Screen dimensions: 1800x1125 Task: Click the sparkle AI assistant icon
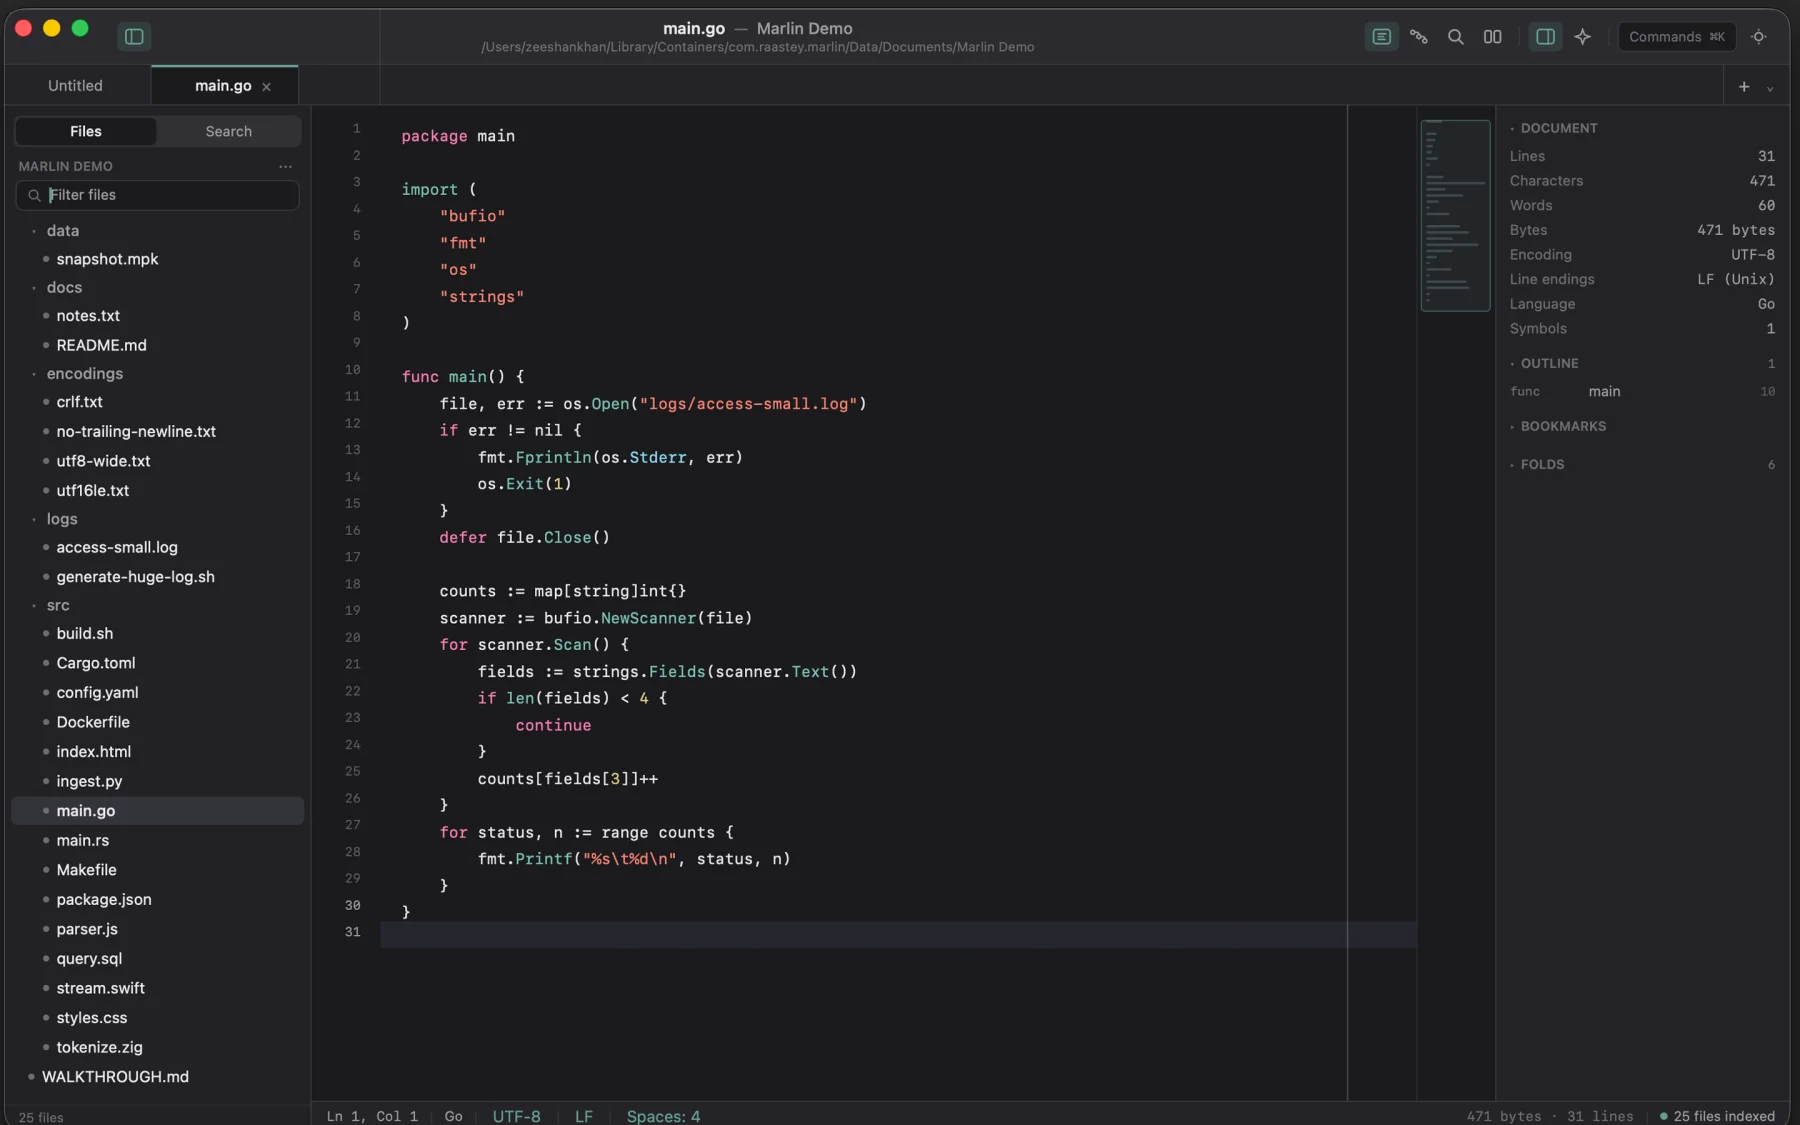point(1582,37)
